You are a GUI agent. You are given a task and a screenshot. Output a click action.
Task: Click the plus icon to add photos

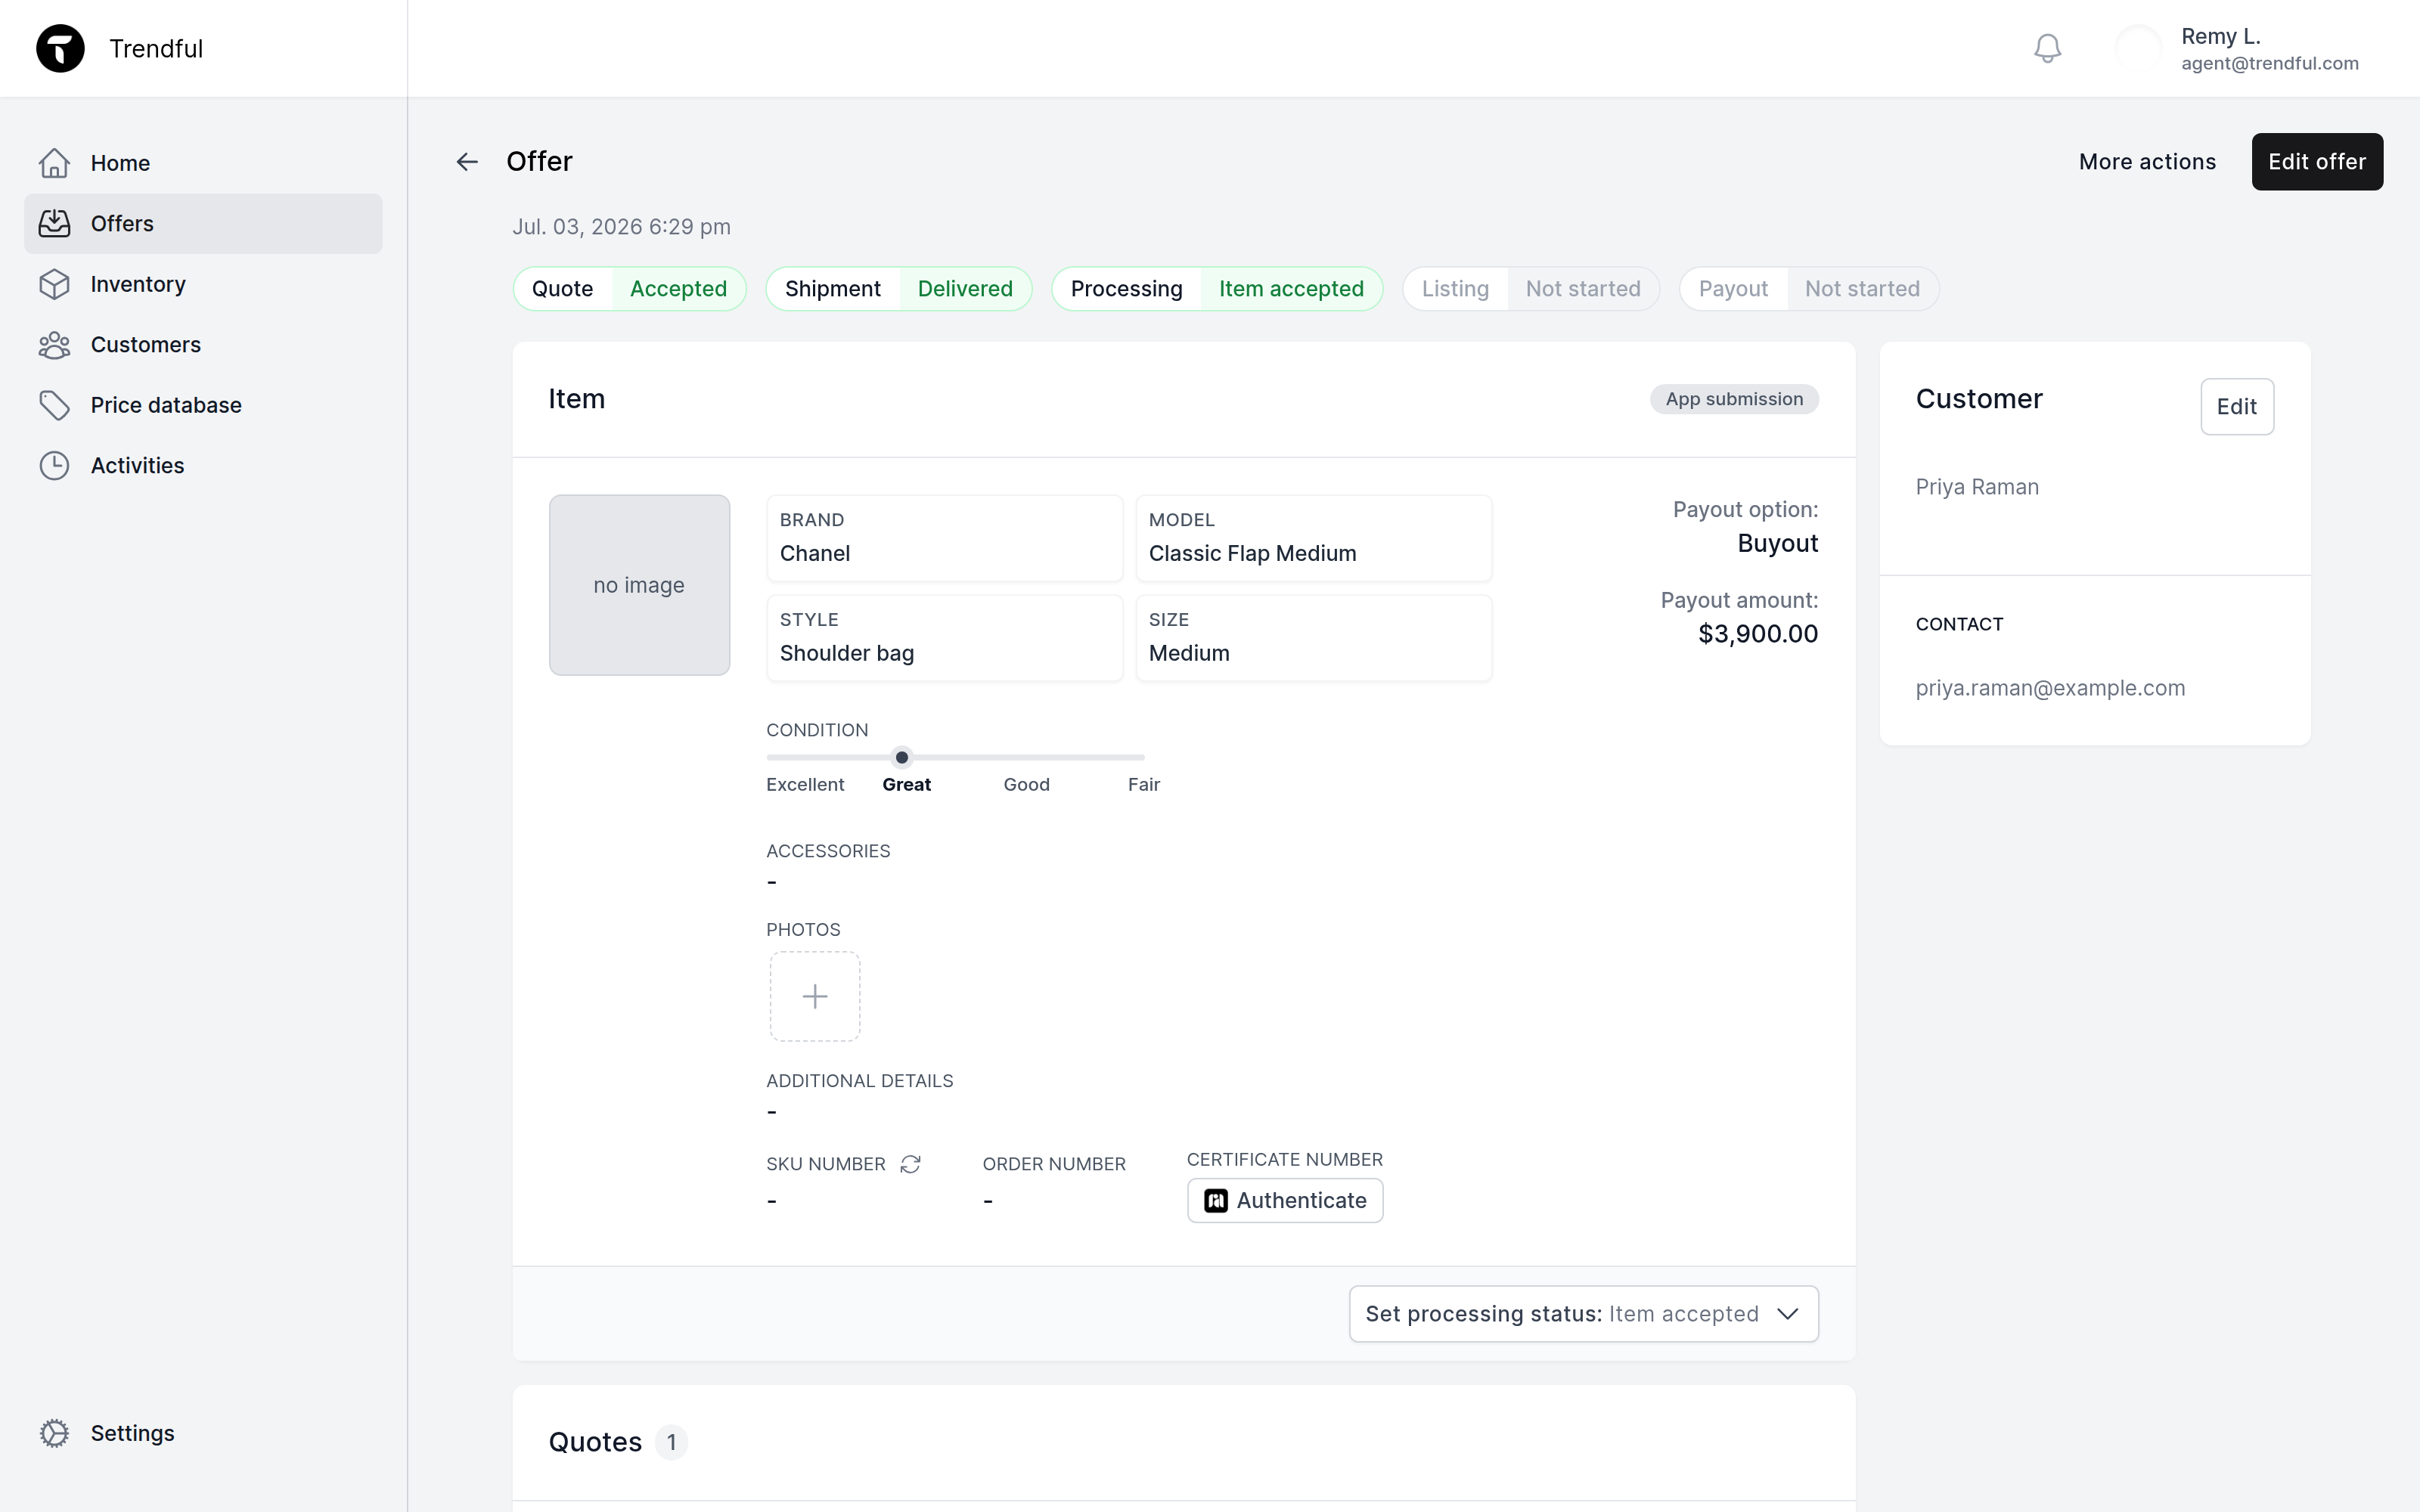[815, 996]
